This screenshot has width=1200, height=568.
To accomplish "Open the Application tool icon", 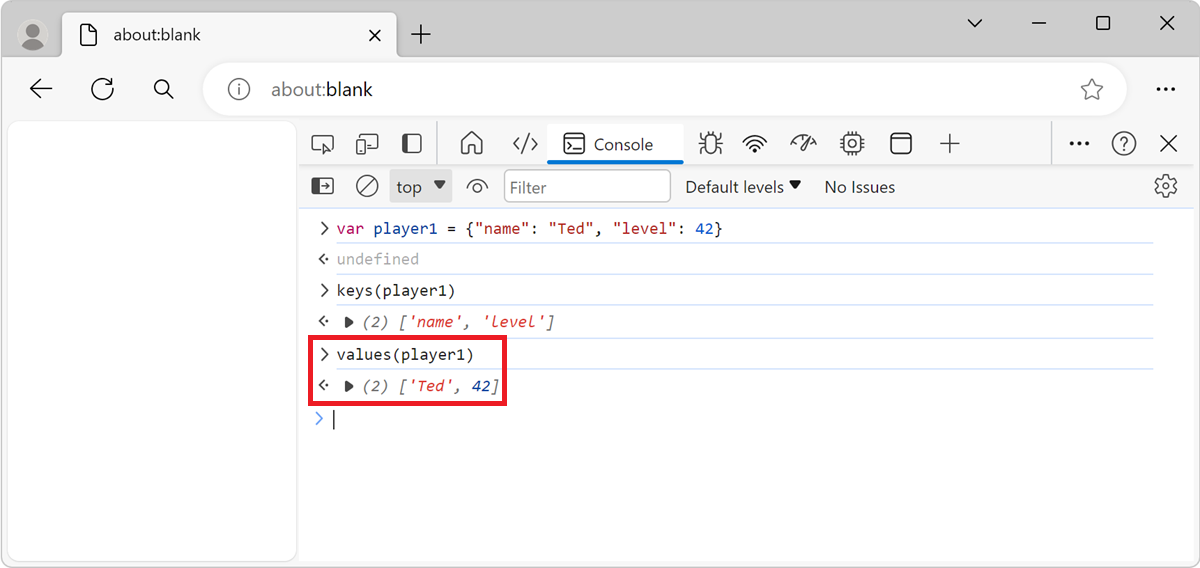I will point(901,144).
